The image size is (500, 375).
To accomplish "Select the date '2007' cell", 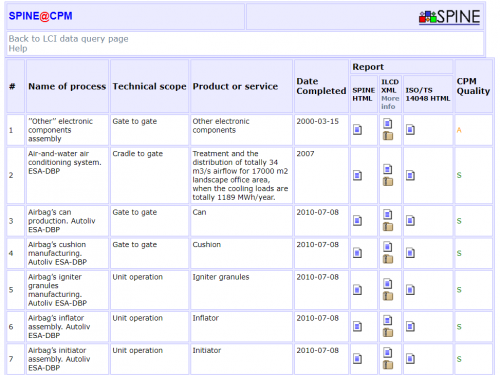I will pos(321,175).
